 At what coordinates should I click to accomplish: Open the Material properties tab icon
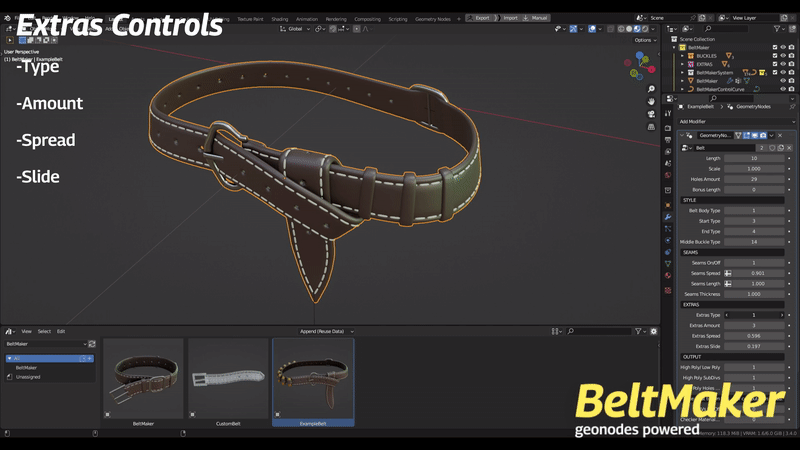pos(668,276)
